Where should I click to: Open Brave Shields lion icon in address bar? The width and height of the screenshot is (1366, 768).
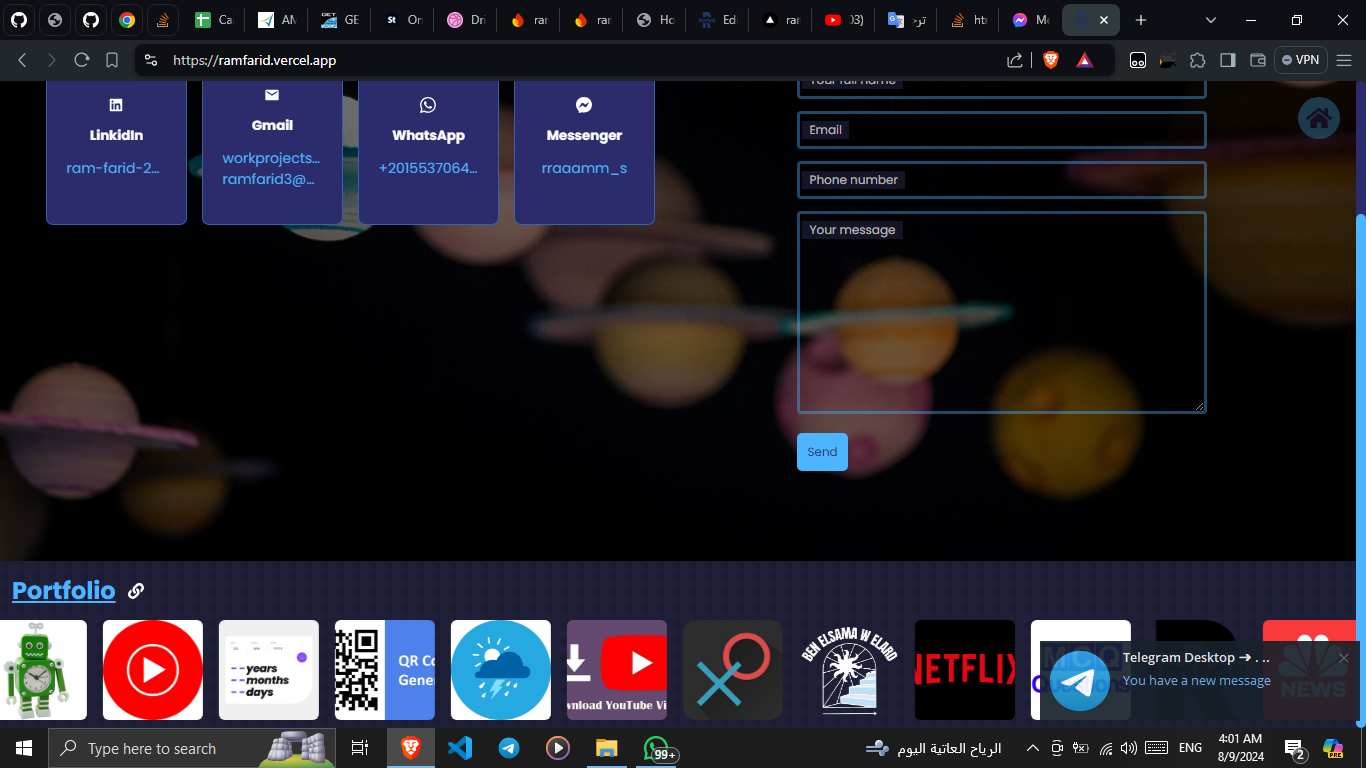point(1050,60)
